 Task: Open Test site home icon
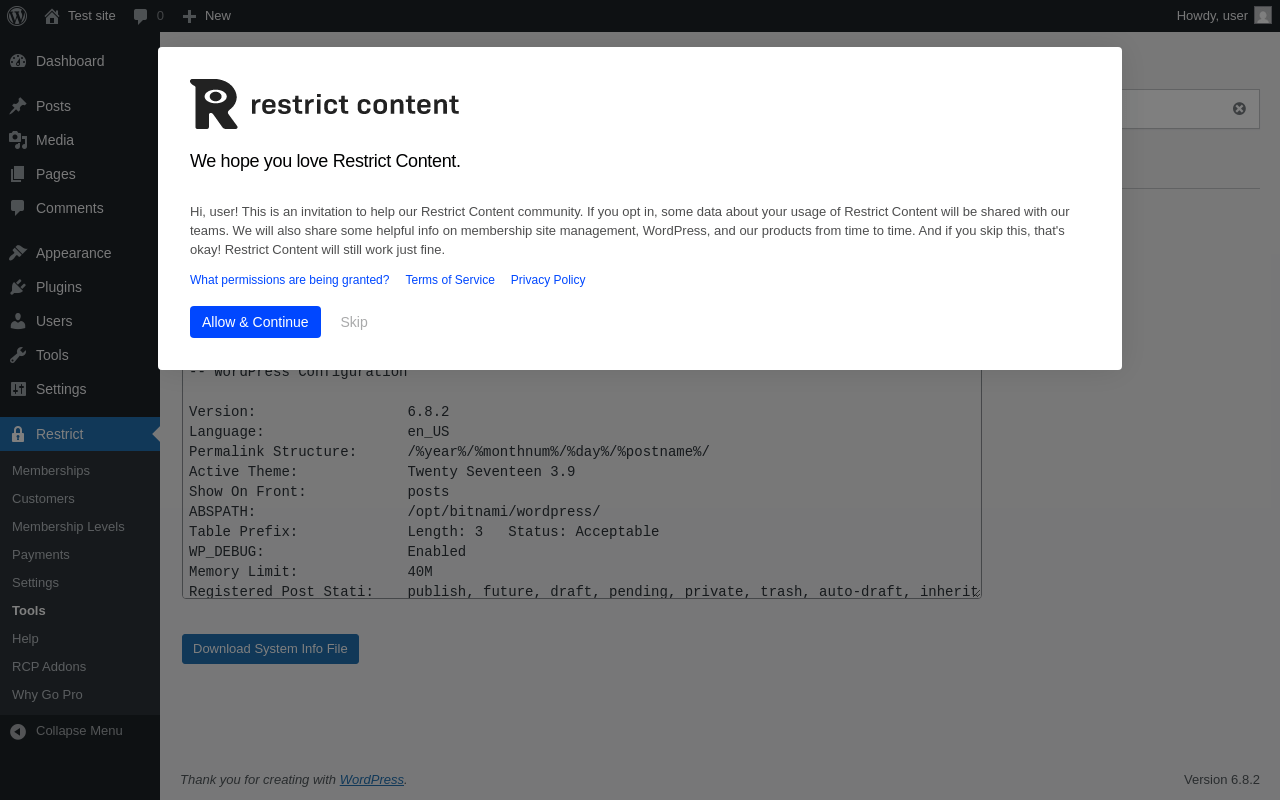pos(52,16)
